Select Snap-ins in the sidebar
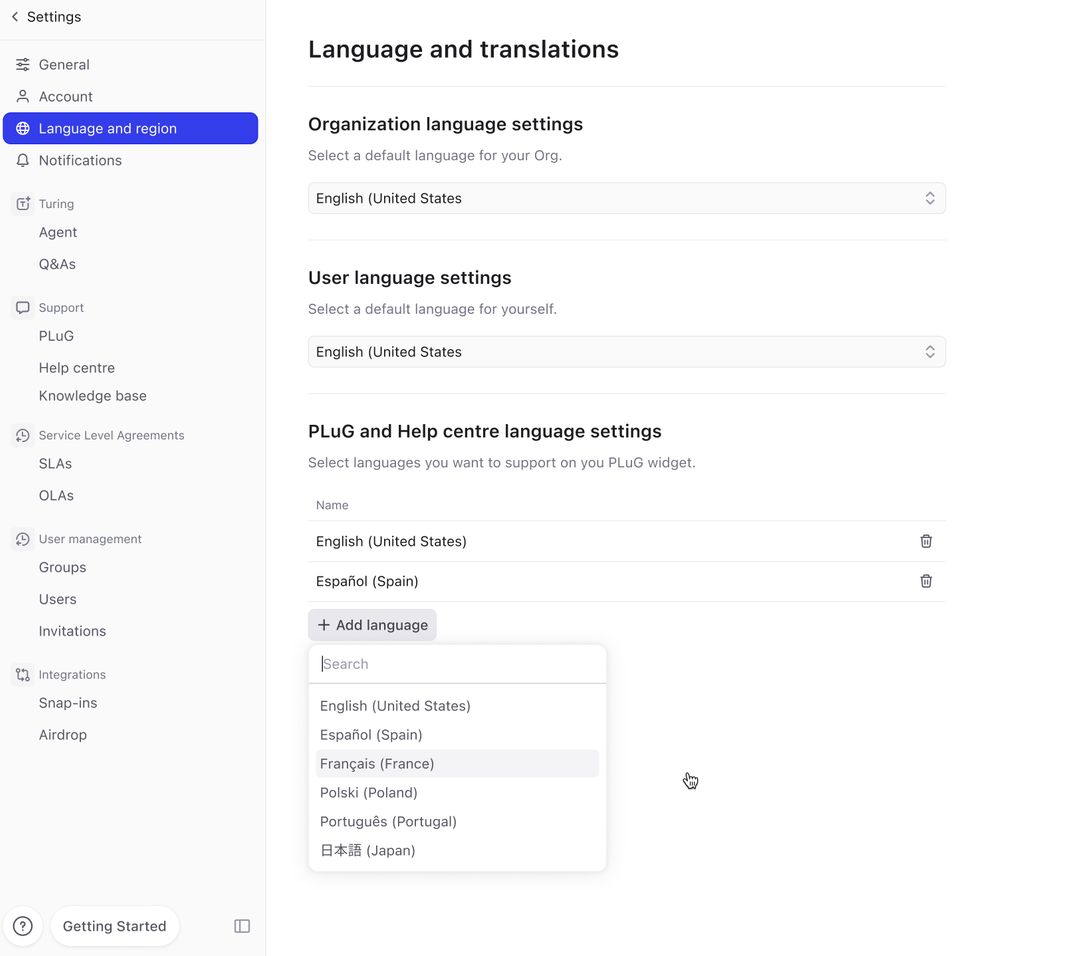Image resolution: width=1080 pixels, height=956 pixels. (67, 702)
